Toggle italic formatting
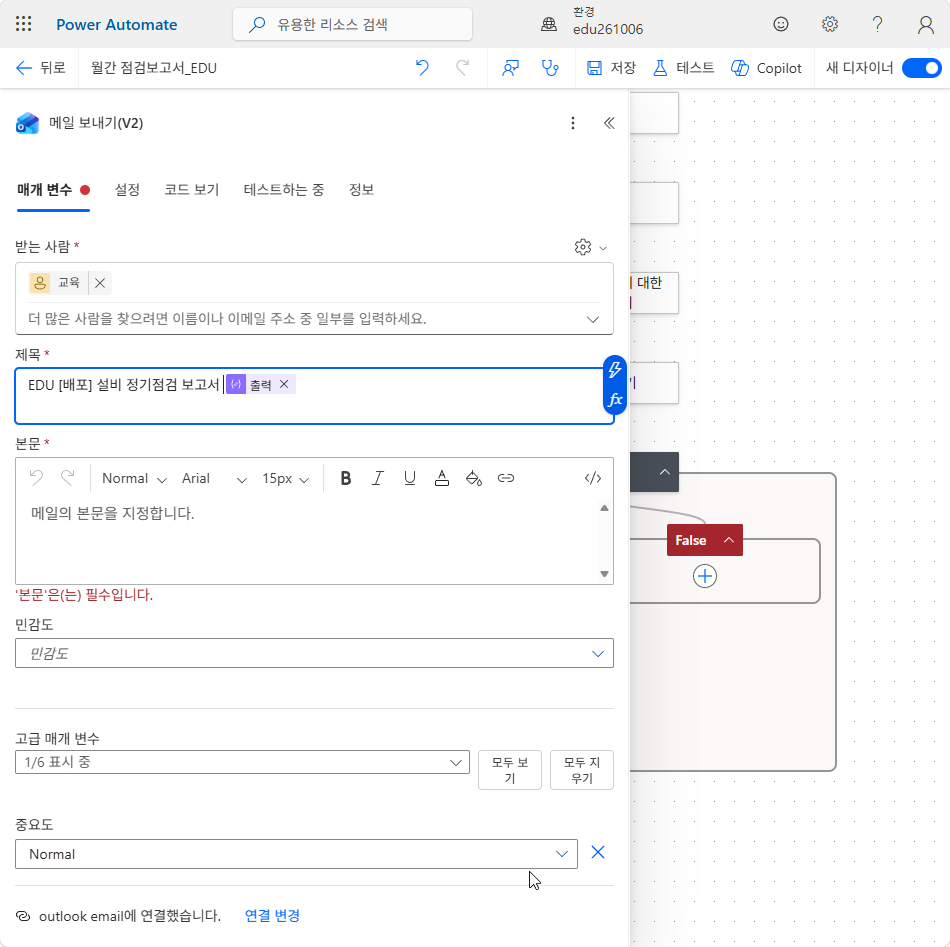The height and width of the screenshot is (947, 950). (x=377, y=478)
